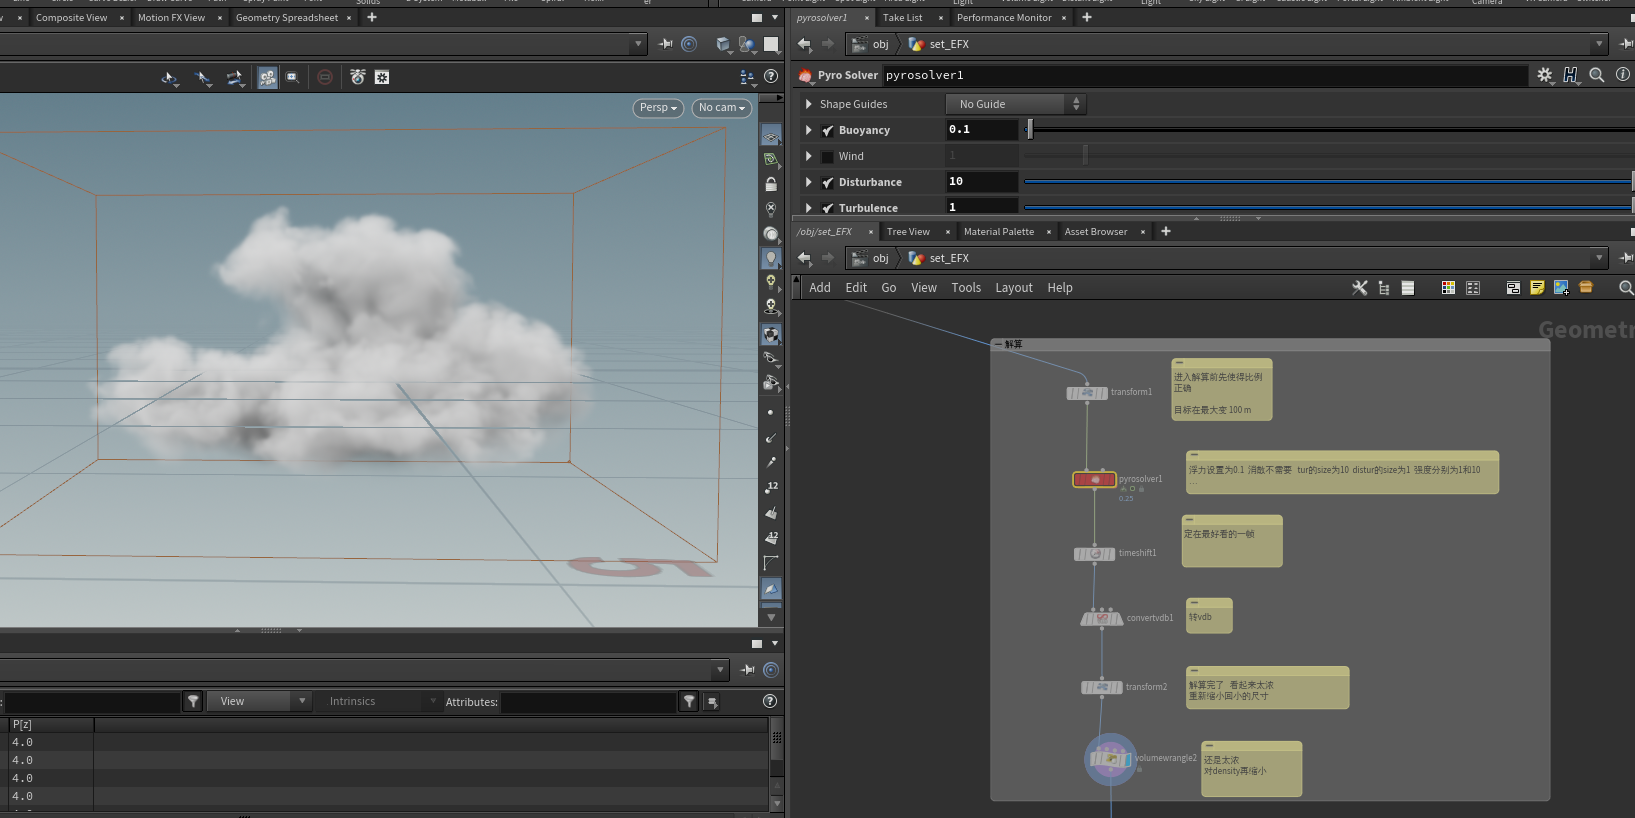Click the No cam camera button
Image resolution: width=1635 pixels, height=818 pixels.
coord(721,108)
